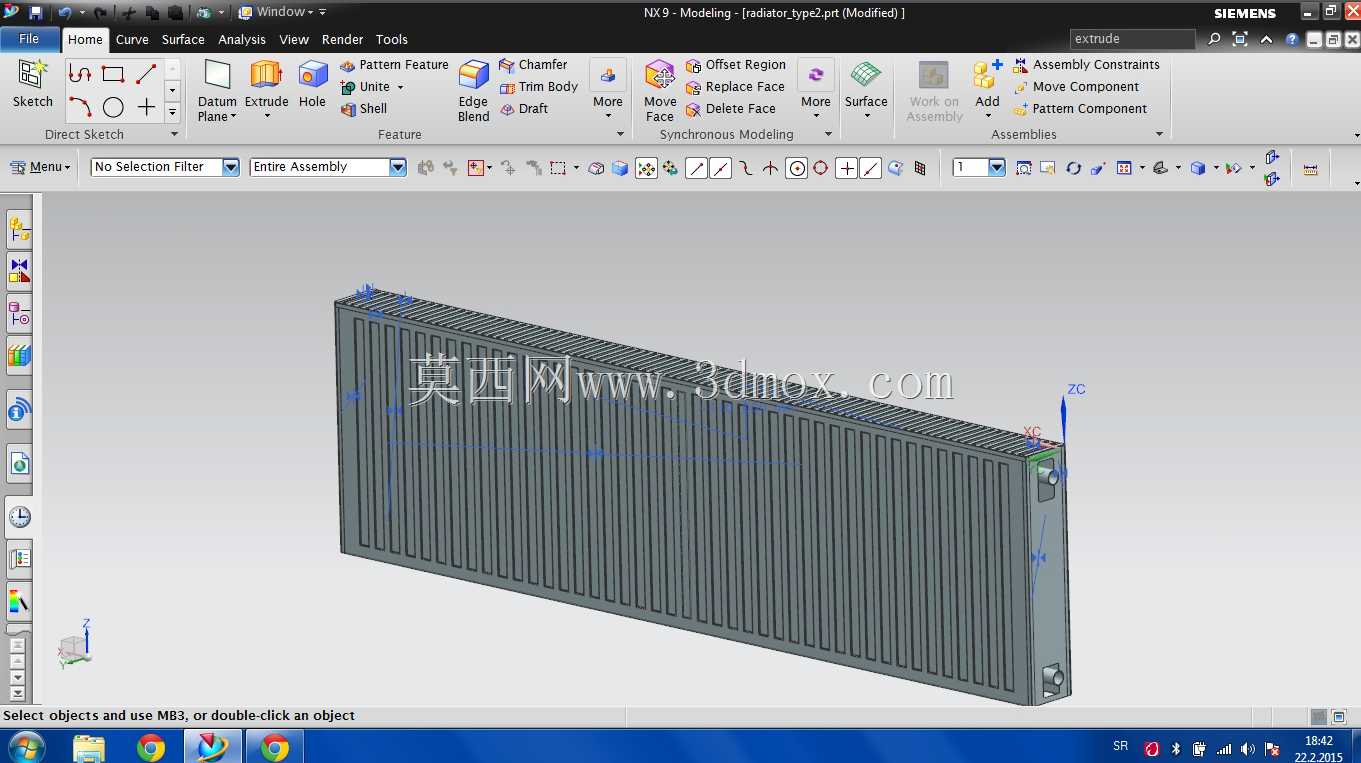1361x763 pixels.
Task: Open the Sketch tool
Action: (x=32, y=84)
